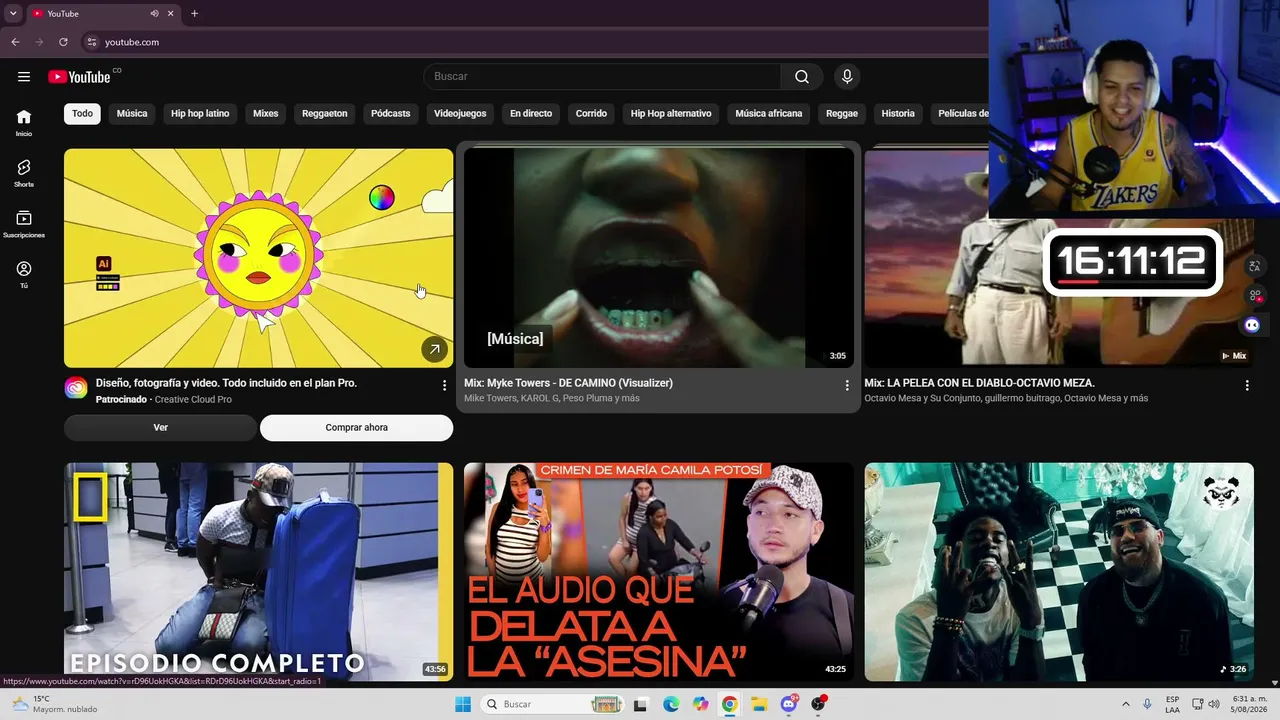The image size is (1280, 720).
Task: Open El Audio Que Delata thumbnail
Action: [659, 572]
